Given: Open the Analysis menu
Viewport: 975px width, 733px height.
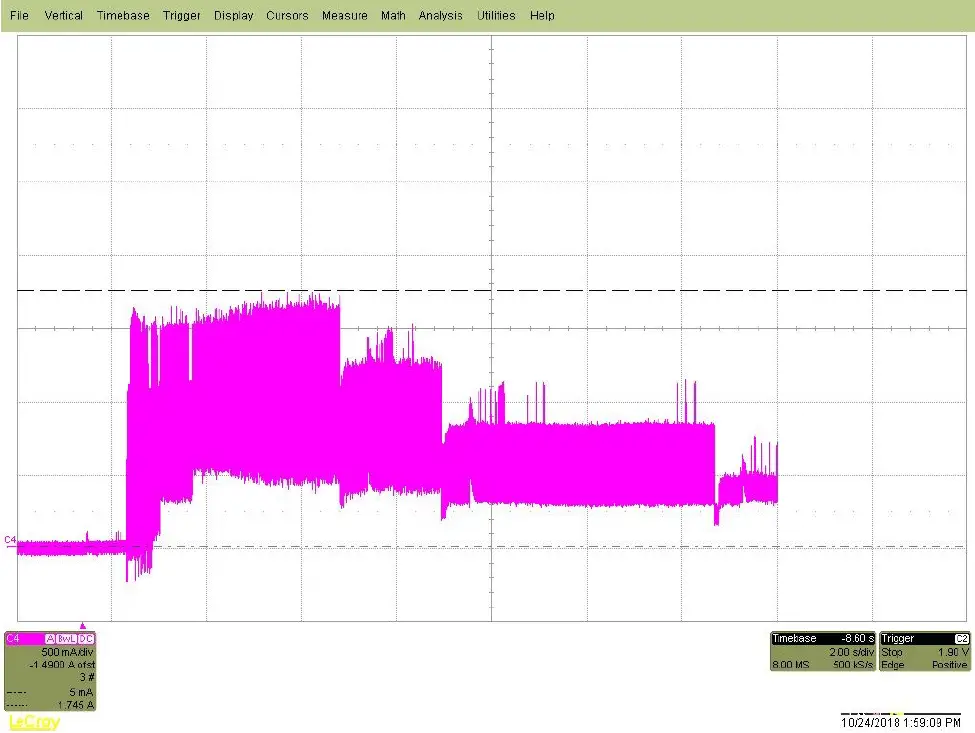Looking at the screenshot, I should [440, 16].
